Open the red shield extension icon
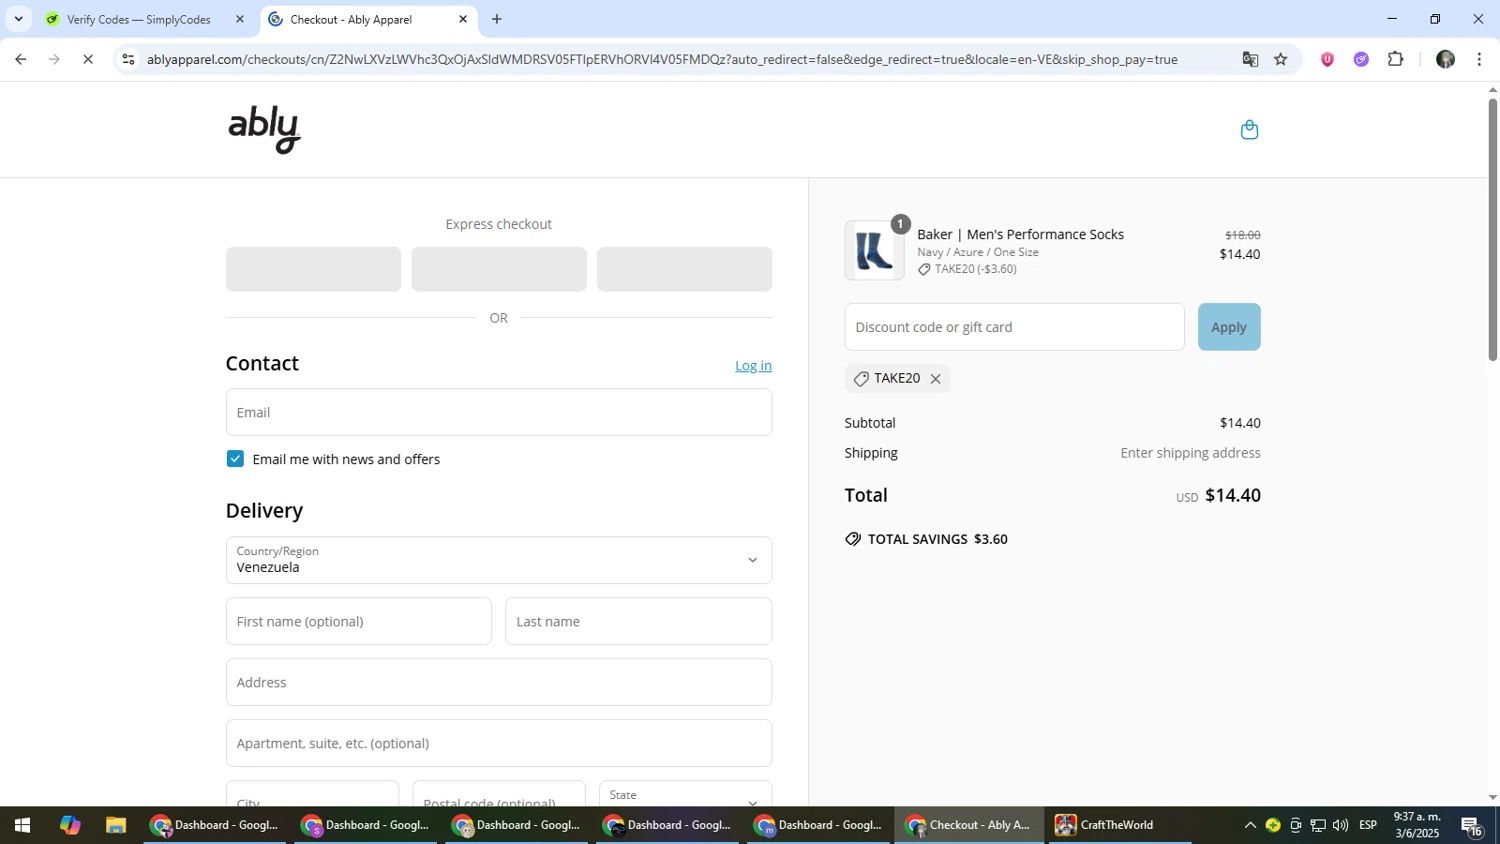The height and width of the screenshot is (844, 1500). click(1327, 59)
